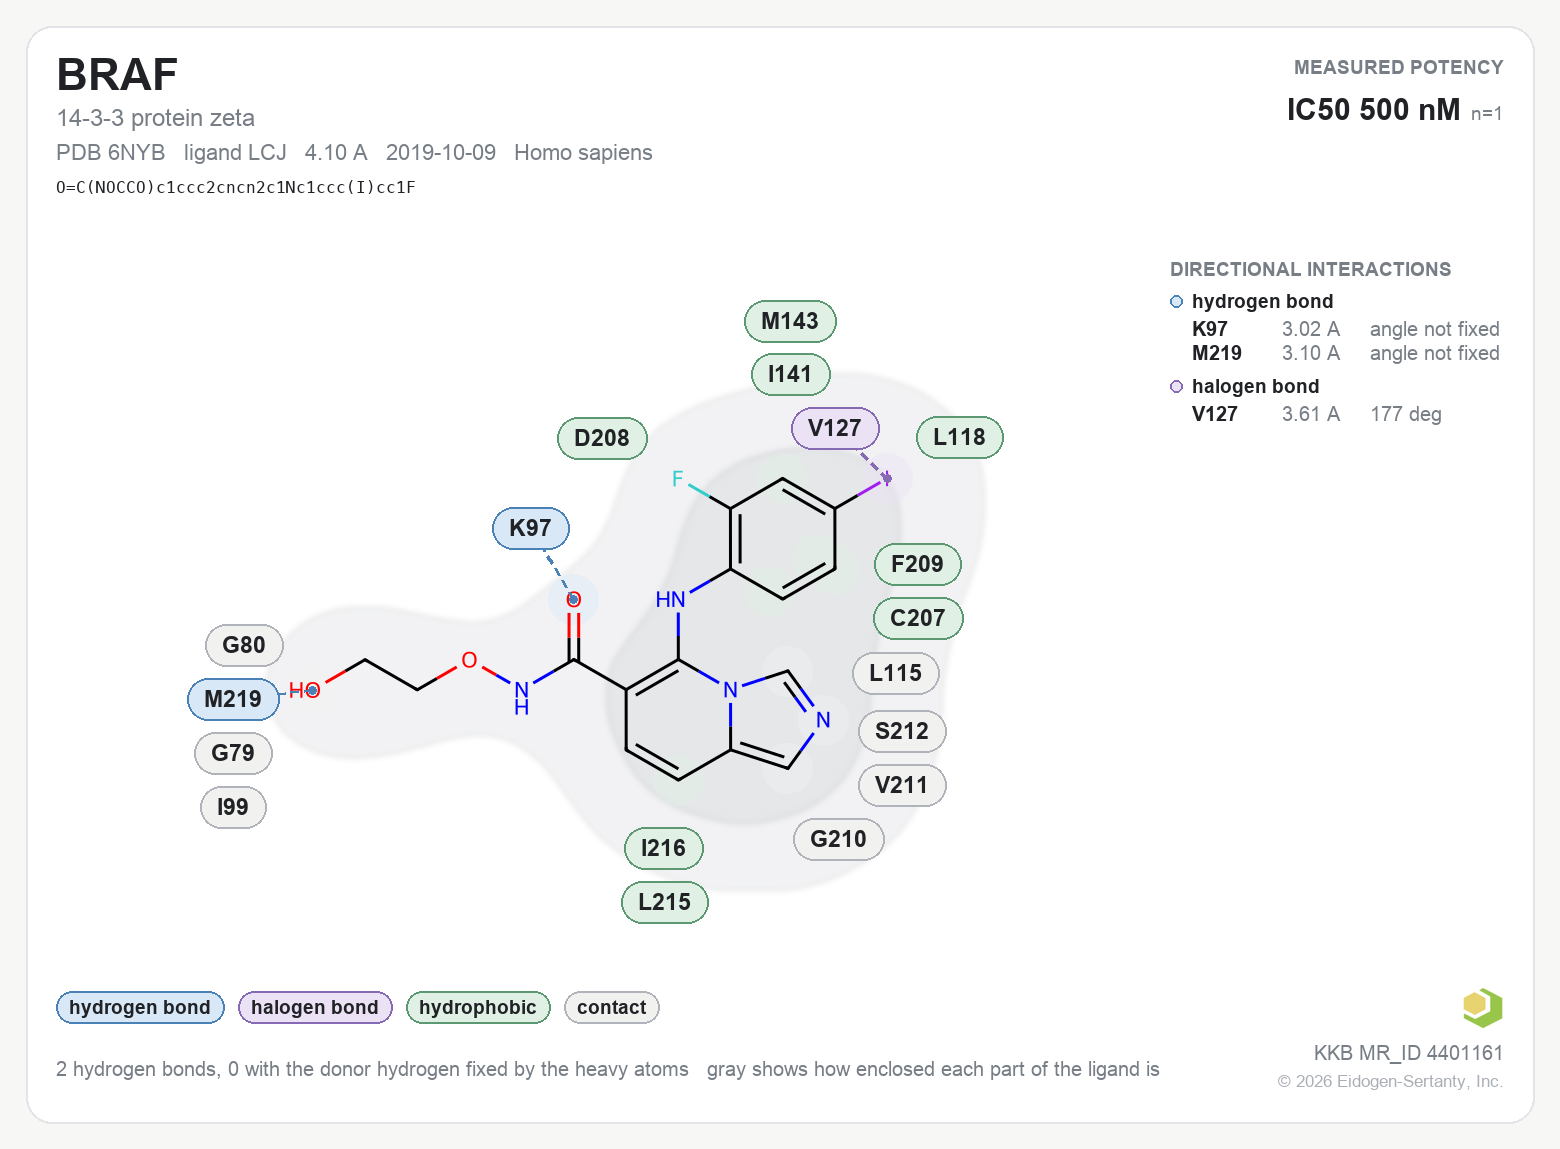
Task: Click the '2 hydrogen bonds' summary sentence
Action: (x=372, y=1069)
